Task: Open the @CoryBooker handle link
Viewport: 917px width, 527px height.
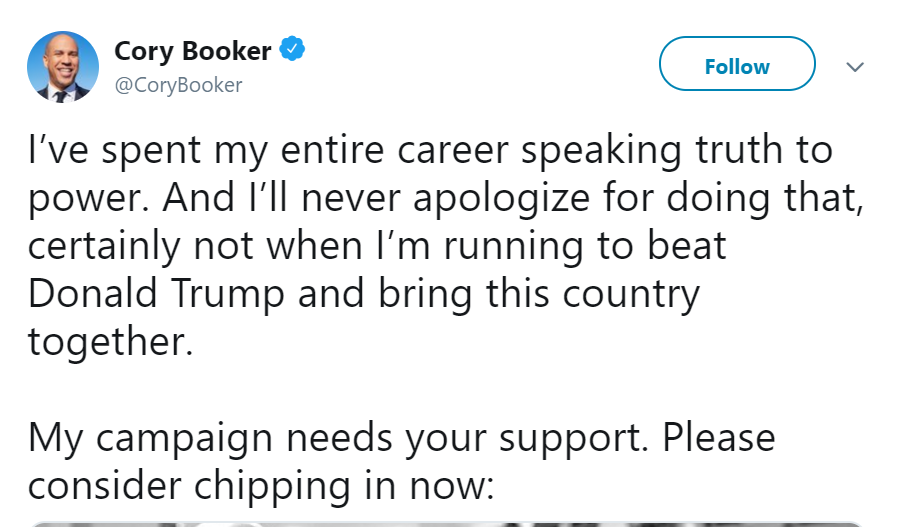Action: pyautogui.click(x=179, y=85)
